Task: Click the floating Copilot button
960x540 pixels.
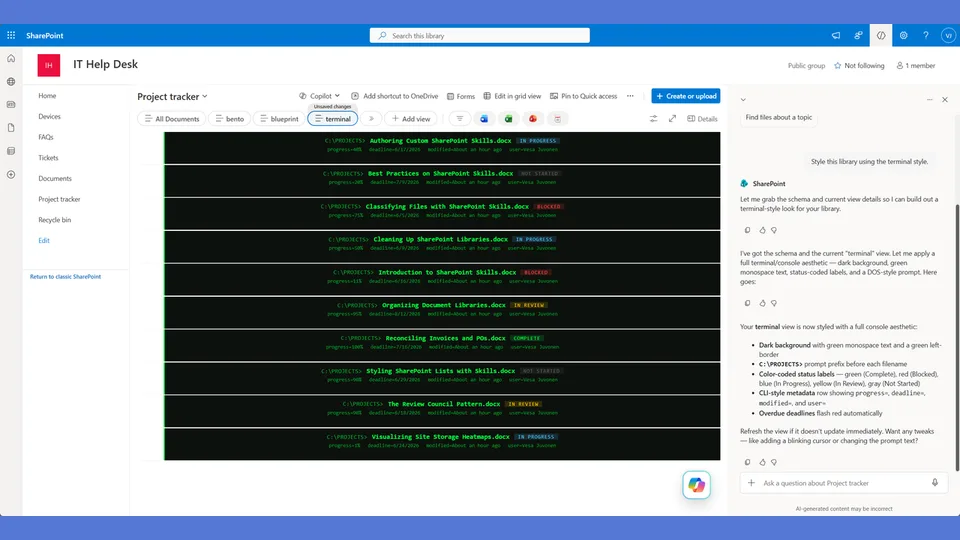Action: click(x=697, y=485)
